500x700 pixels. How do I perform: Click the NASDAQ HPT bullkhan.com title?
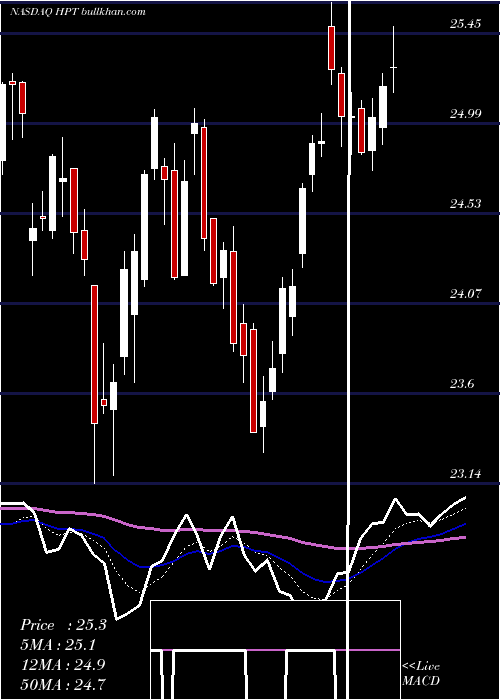(x=78, y=12)
